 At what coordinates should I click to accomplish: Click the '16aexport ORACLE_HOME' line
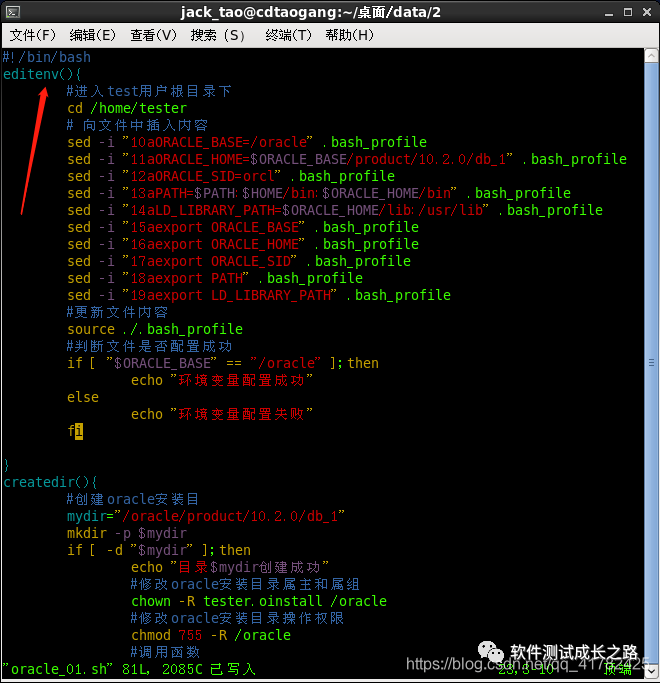(x=243, y=244)
